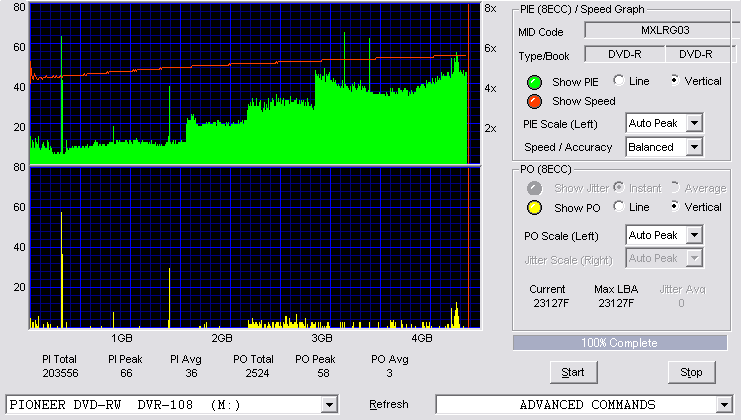The image size is (742, 420).
Task: Click the Stop button
Action: pyautogui.click(x=691, y=372)
